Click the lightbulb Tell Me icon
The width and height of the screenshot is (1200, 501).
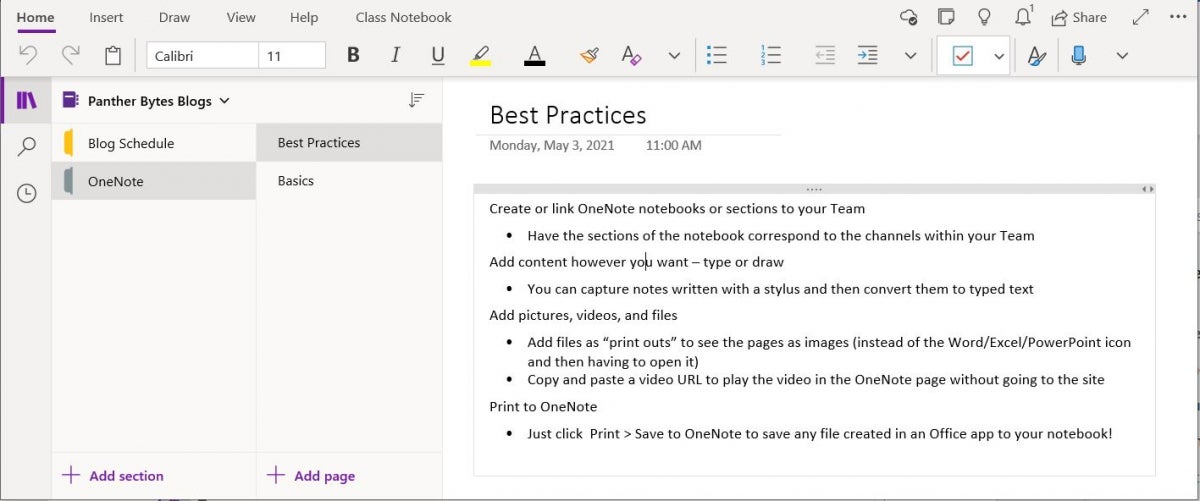985,17
